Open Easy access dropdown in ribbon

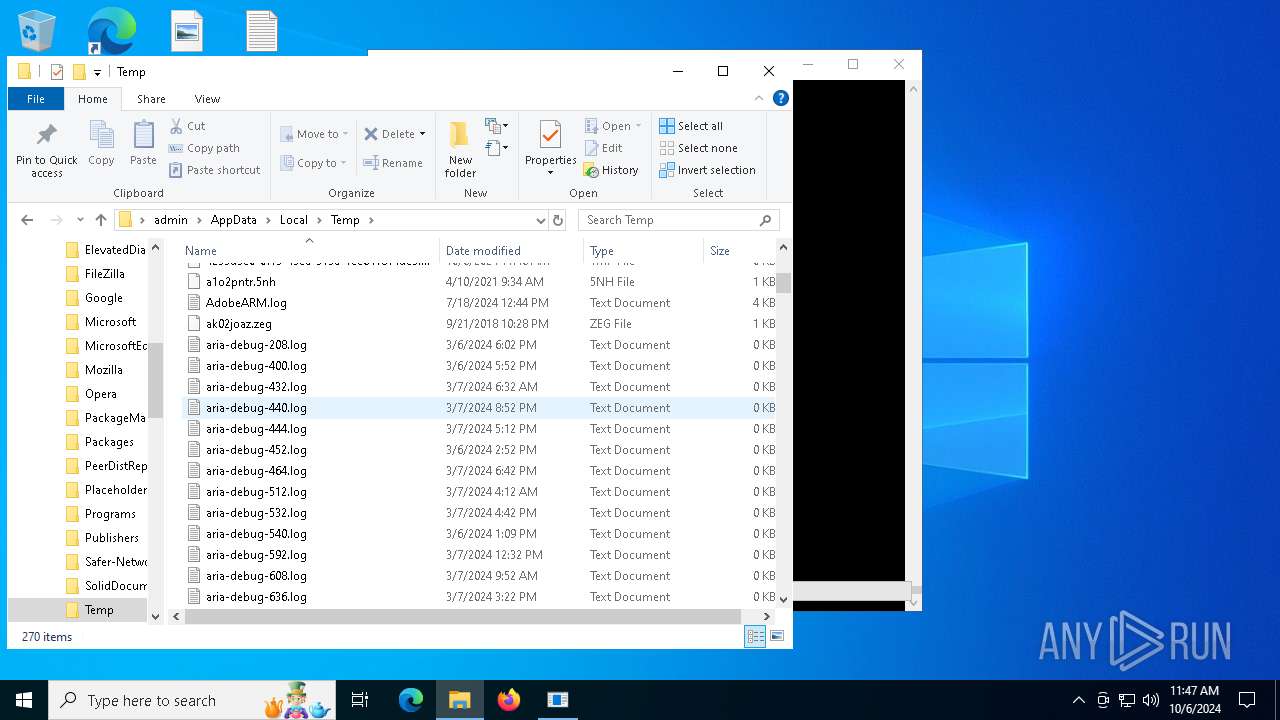[x=497, y=148]
